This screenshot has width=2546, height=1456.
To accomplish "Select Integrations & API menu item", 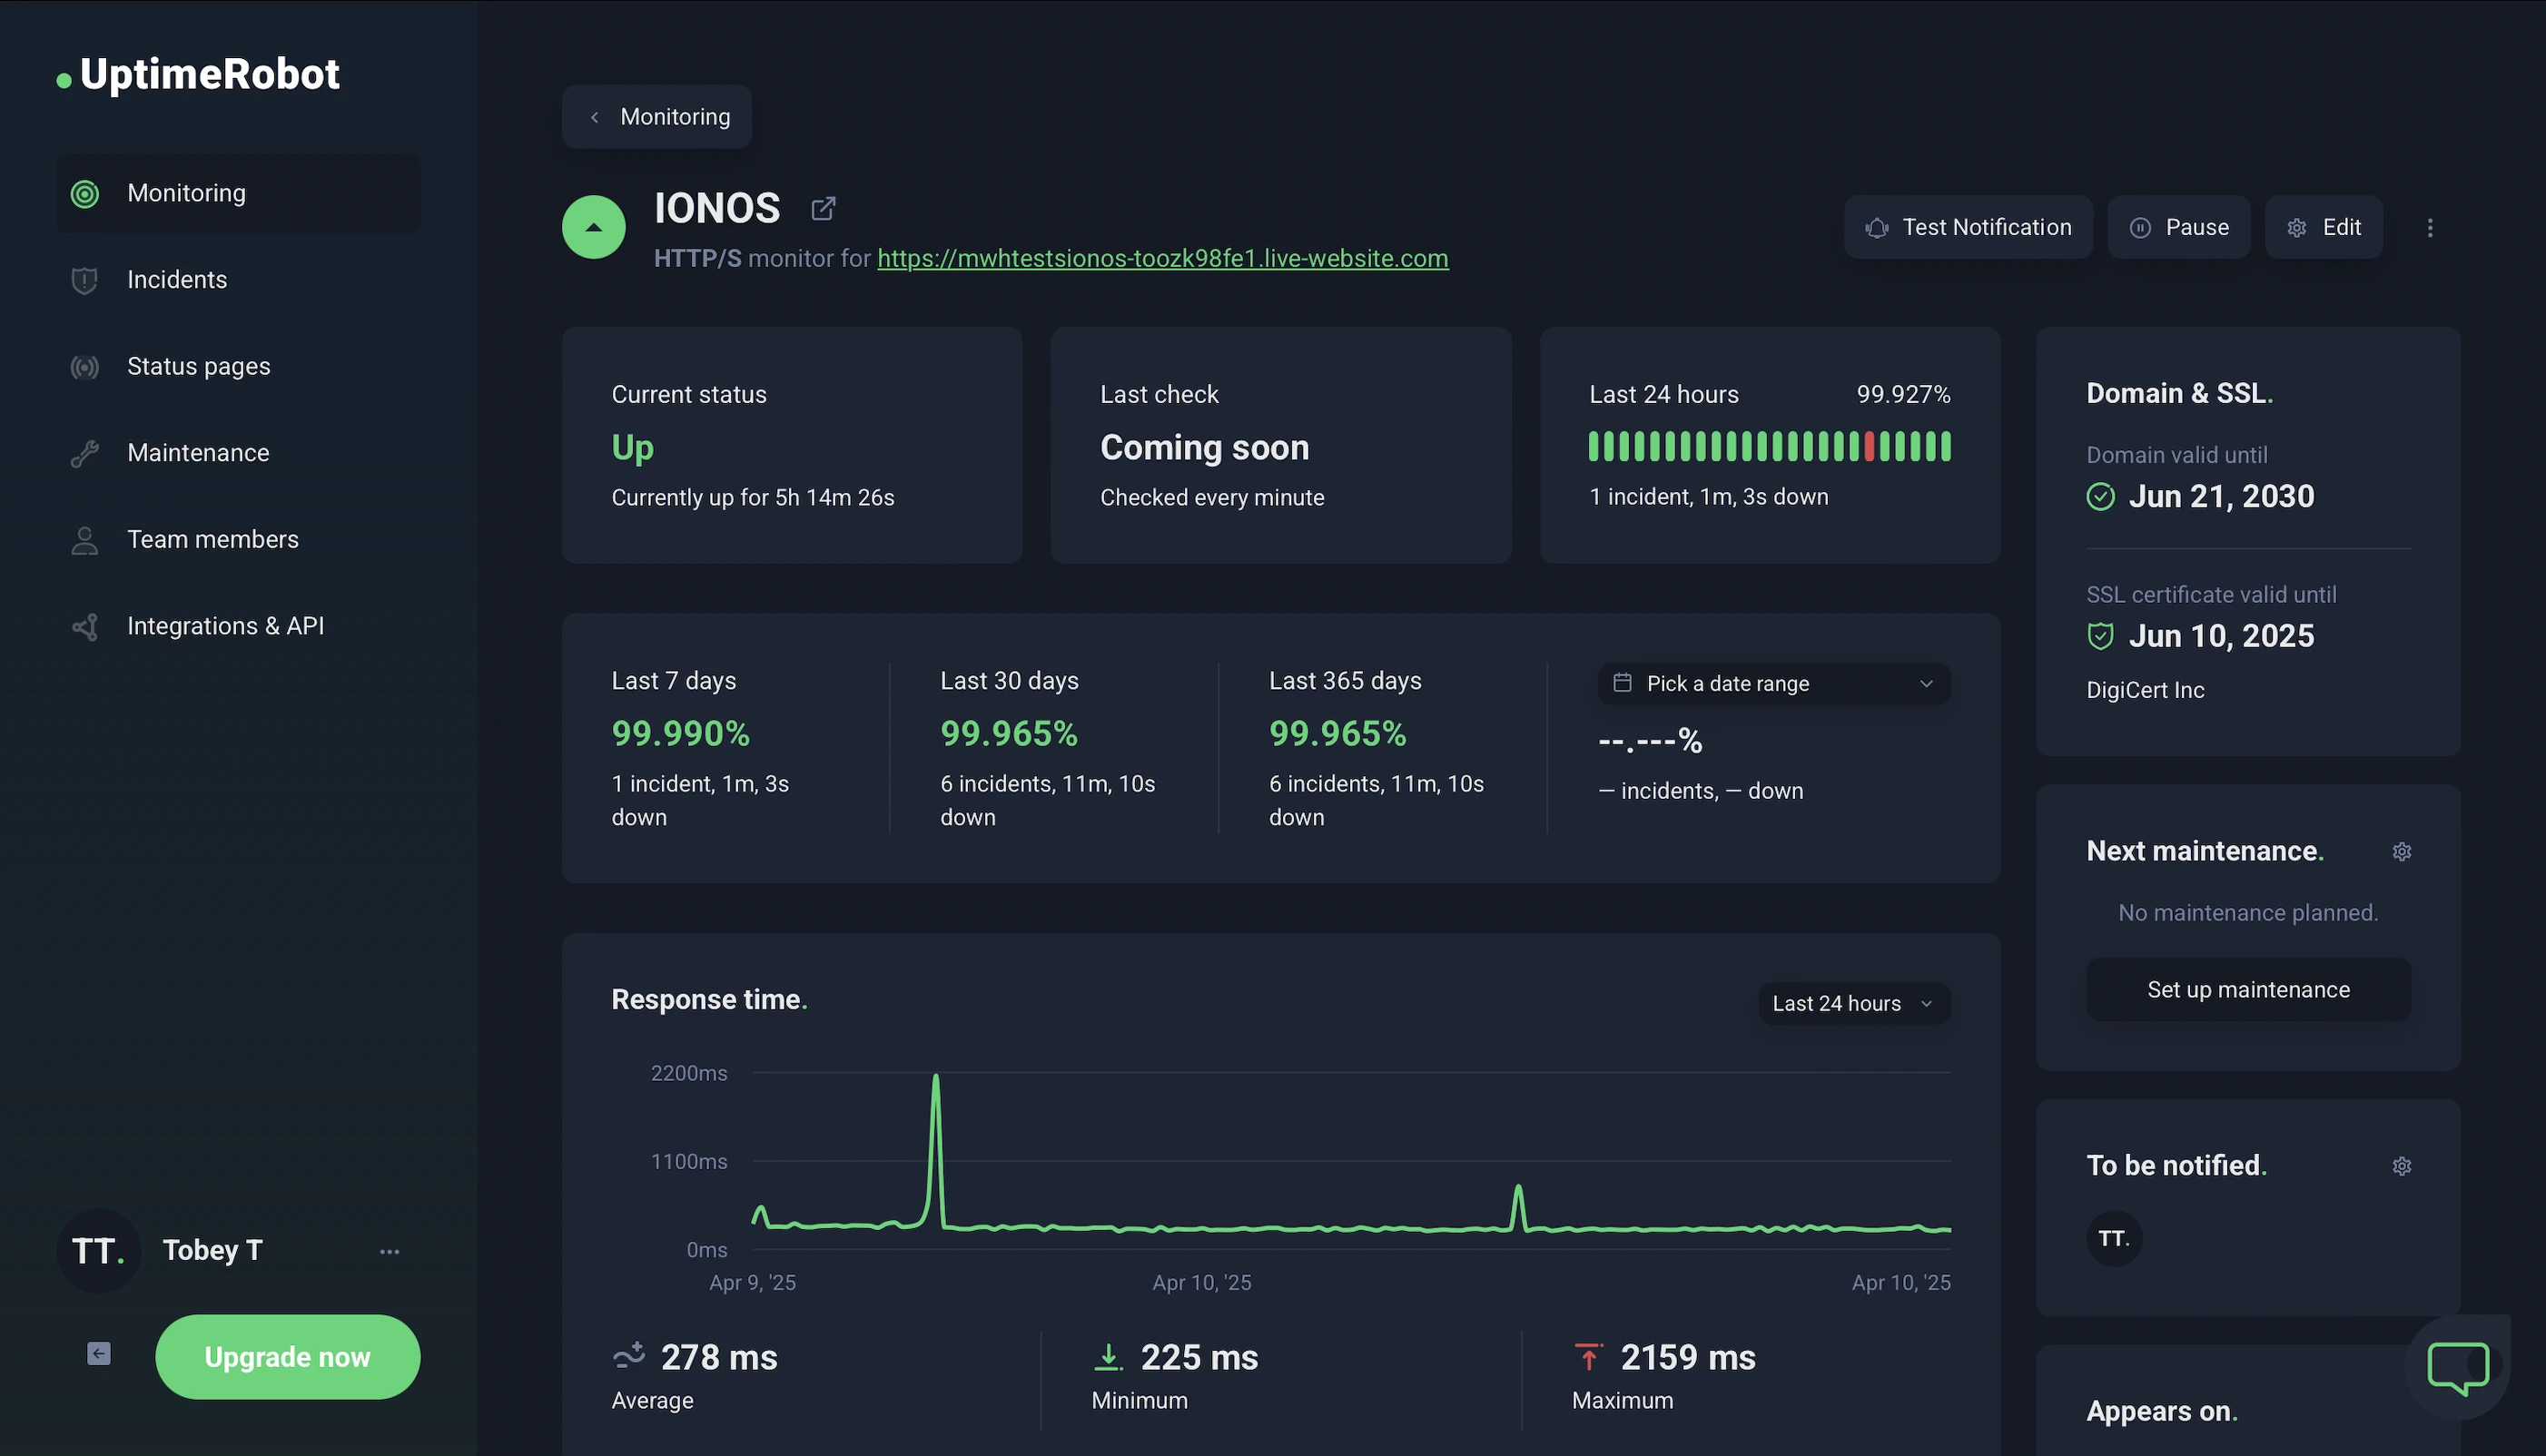I will click(x=225, y=626).
